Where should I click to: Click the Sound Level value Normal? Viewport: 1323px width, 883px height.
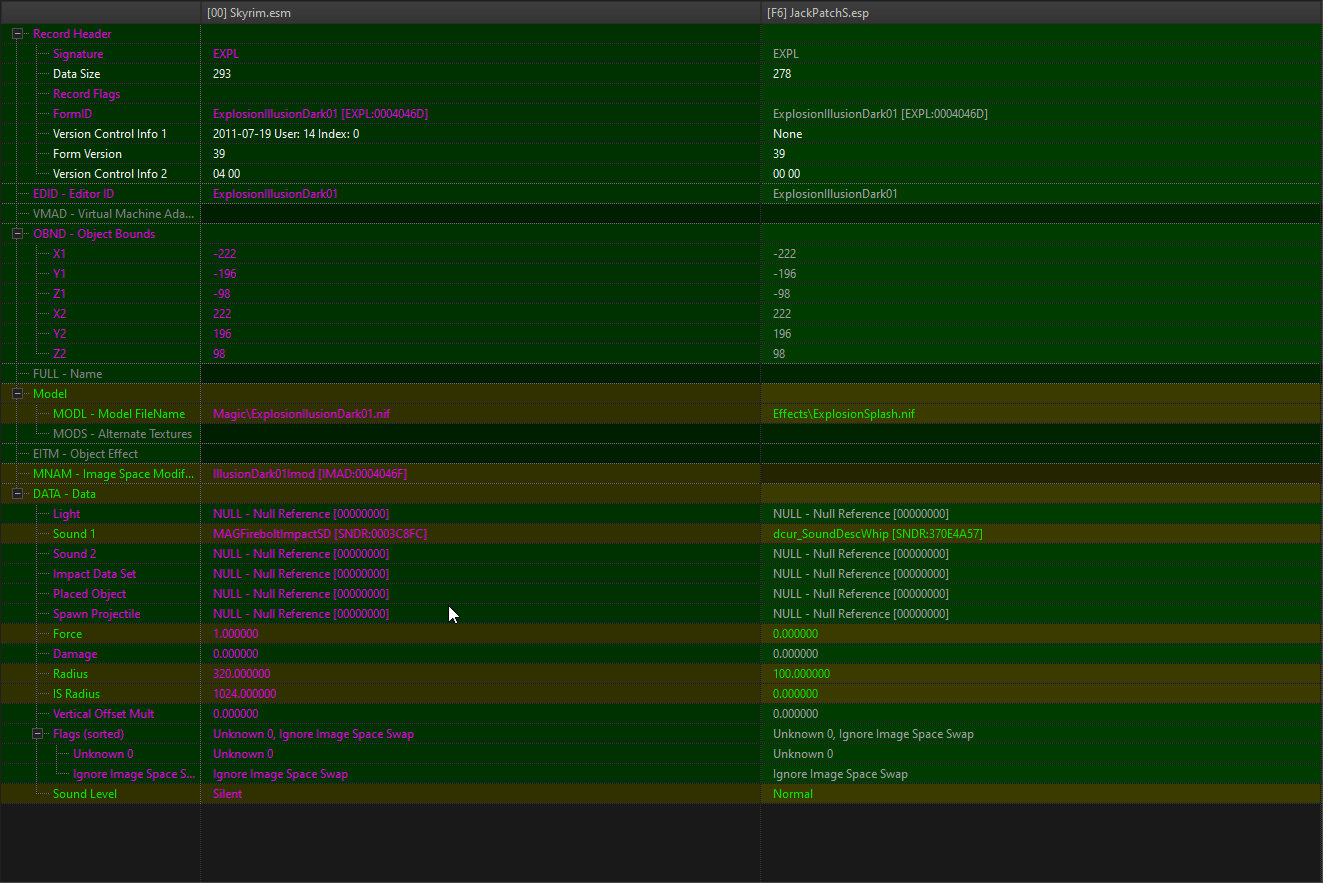coord(793,794)
